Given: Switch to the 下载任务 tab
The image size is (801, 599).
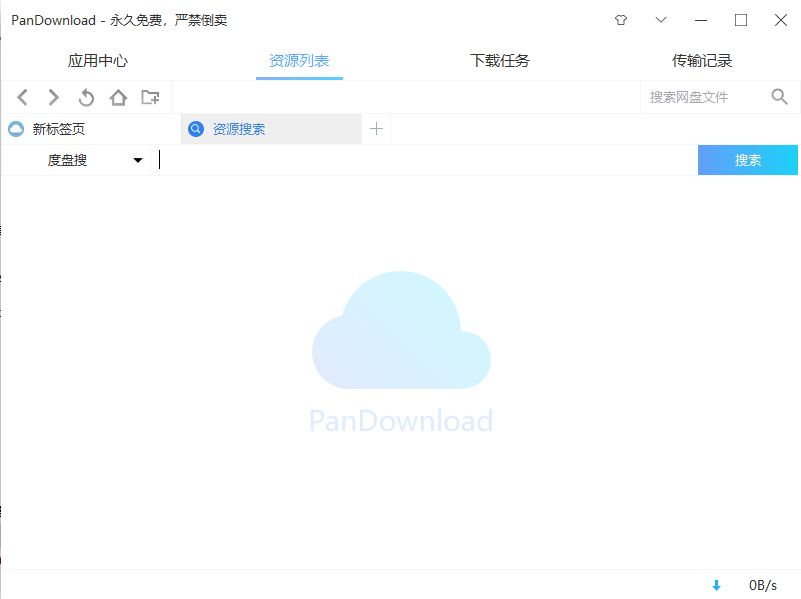Looking at the screenshot, I should click(499, 60).
